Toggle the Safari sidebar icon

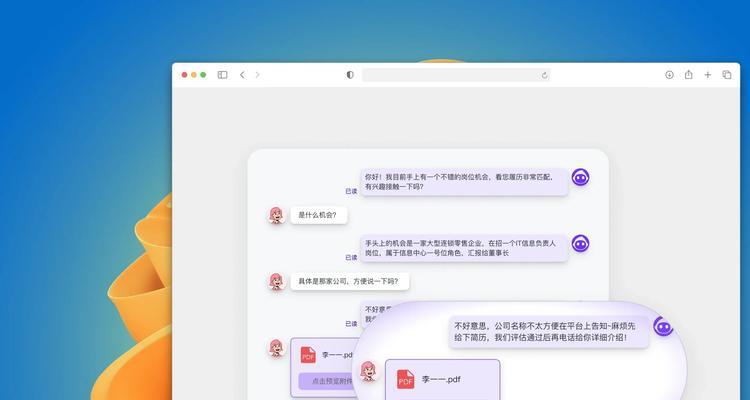coord(222,75)
